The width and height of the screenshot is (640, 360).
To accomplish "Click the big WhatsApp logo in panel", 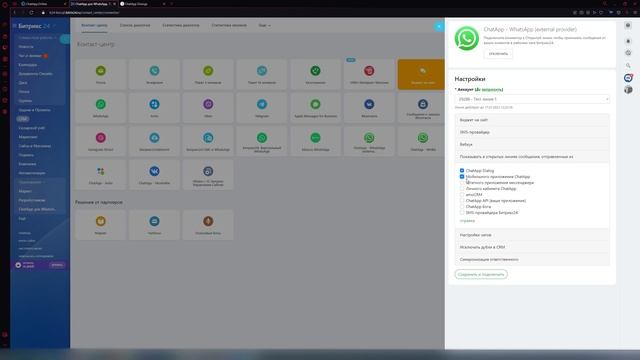I will click(467, 38).
